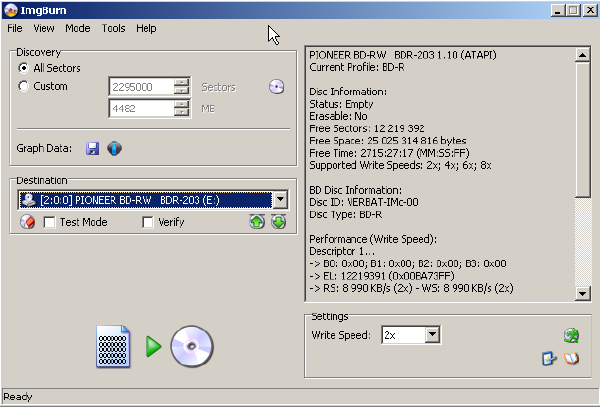Click the erase disc icon near Test Mode

point(28,222)
